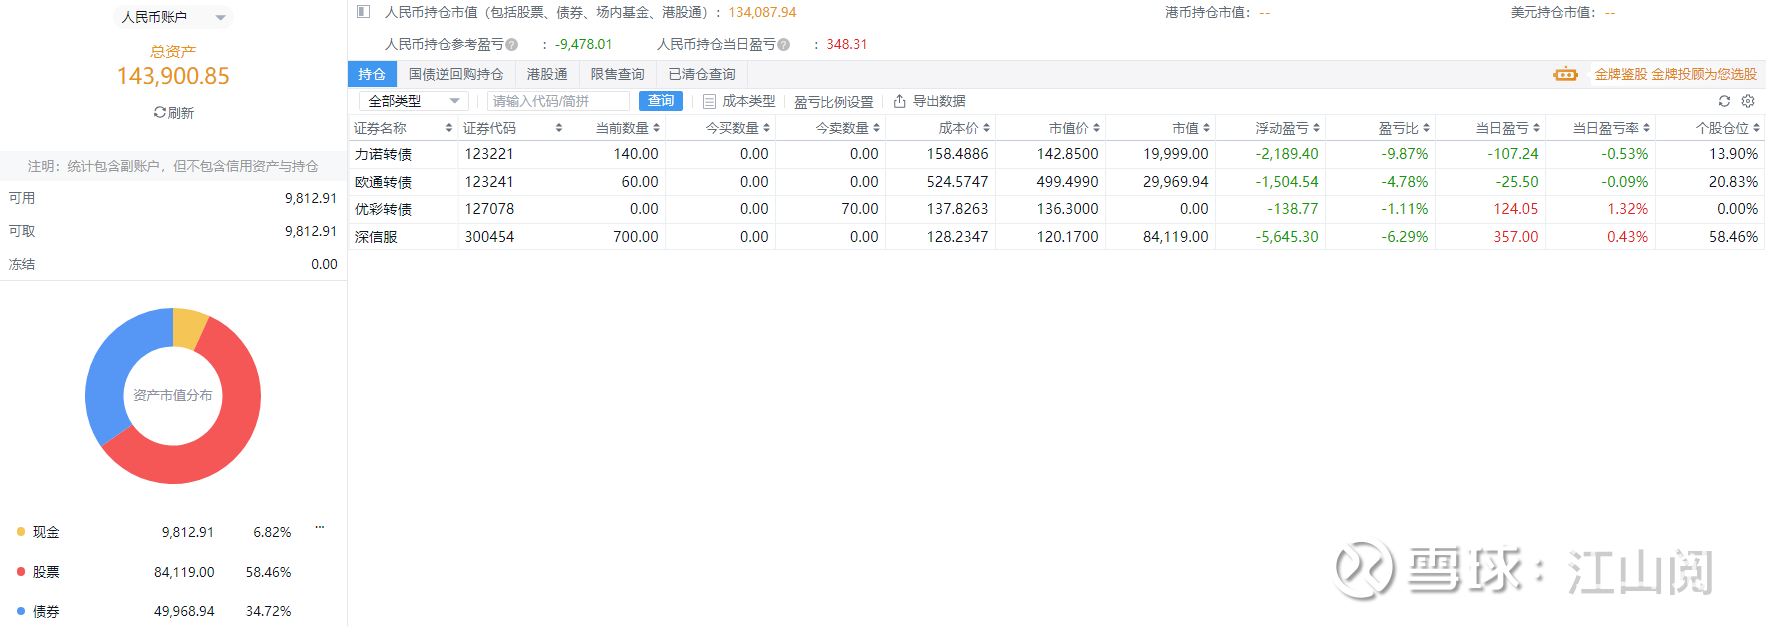Open the 已清仓查询 tab
This screenshot has width=1766, height=626.
pyautogui.click(x=702, y=74)
